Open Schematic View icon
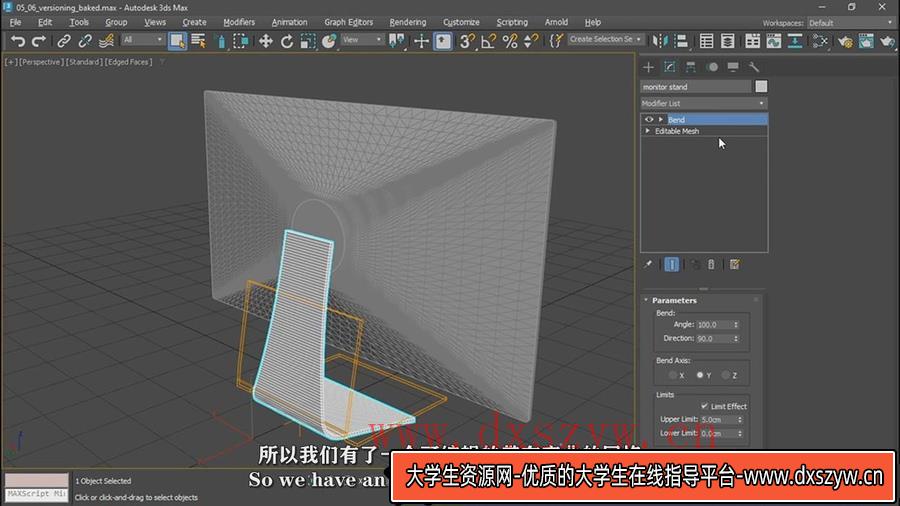 pos(795,41)
